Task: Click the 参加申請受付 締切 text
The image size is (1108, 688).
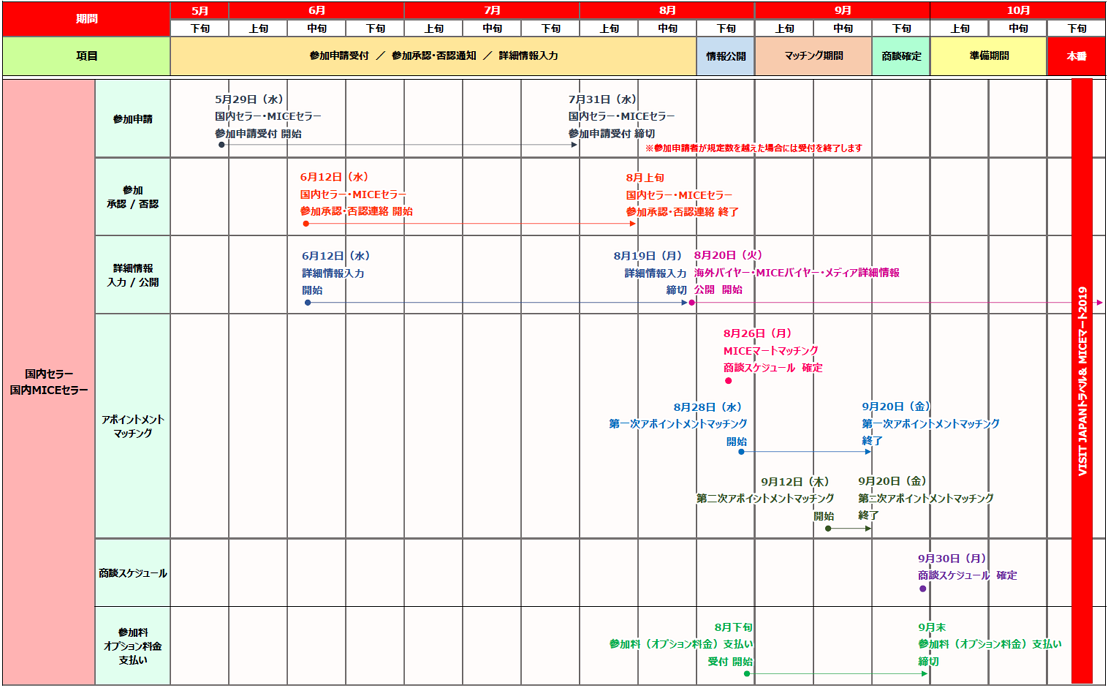Action: click(x=611, y=134)
